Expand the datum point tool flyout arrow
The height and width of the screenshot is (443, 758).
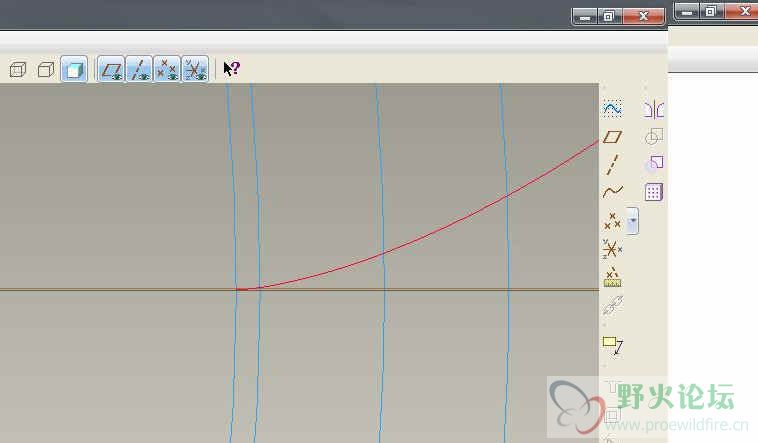(632, 221)
